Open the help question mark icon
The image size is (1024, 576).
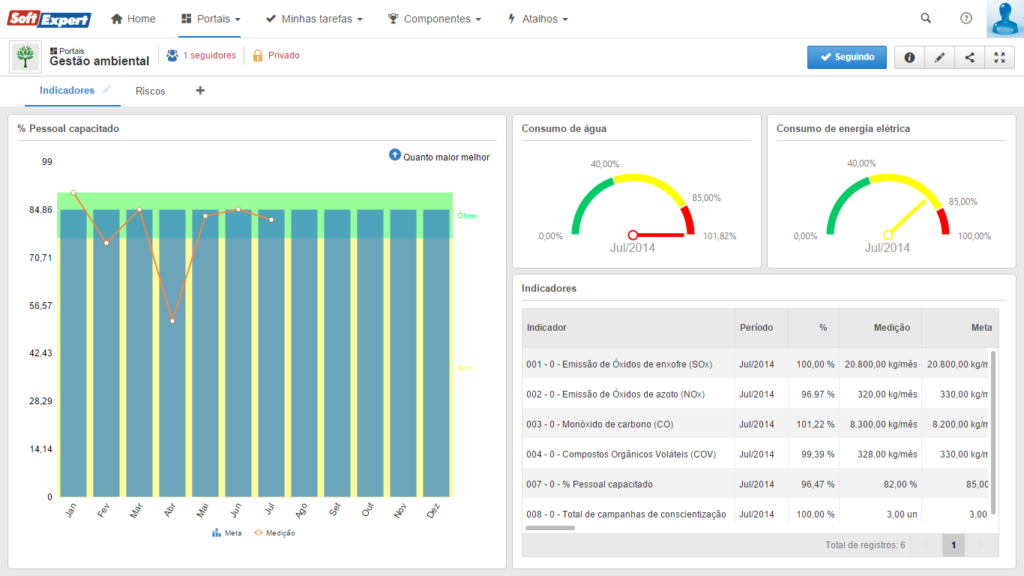pyautogui.click(x=966, y=18)
